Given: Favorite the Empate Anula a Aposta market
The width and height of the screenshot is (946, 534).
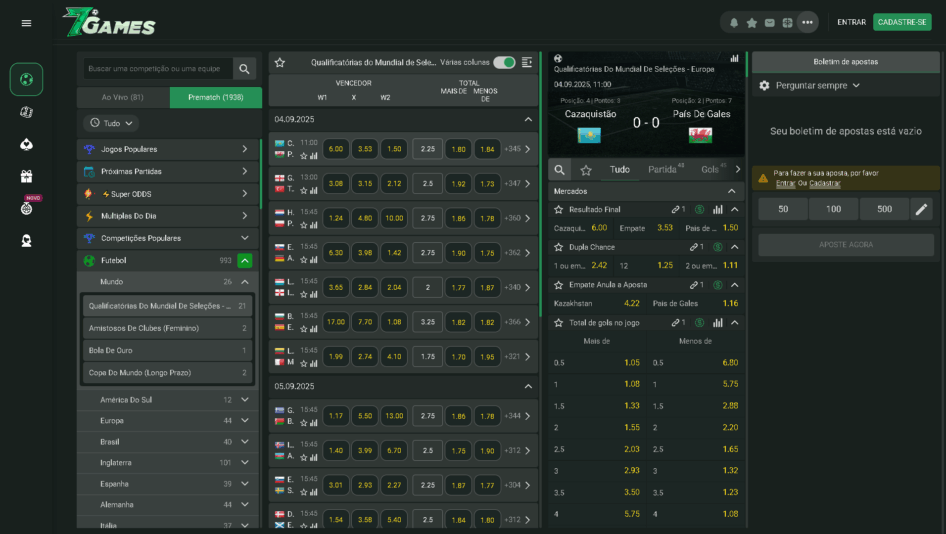Looking at the screenshot, I should pos(559,285).
